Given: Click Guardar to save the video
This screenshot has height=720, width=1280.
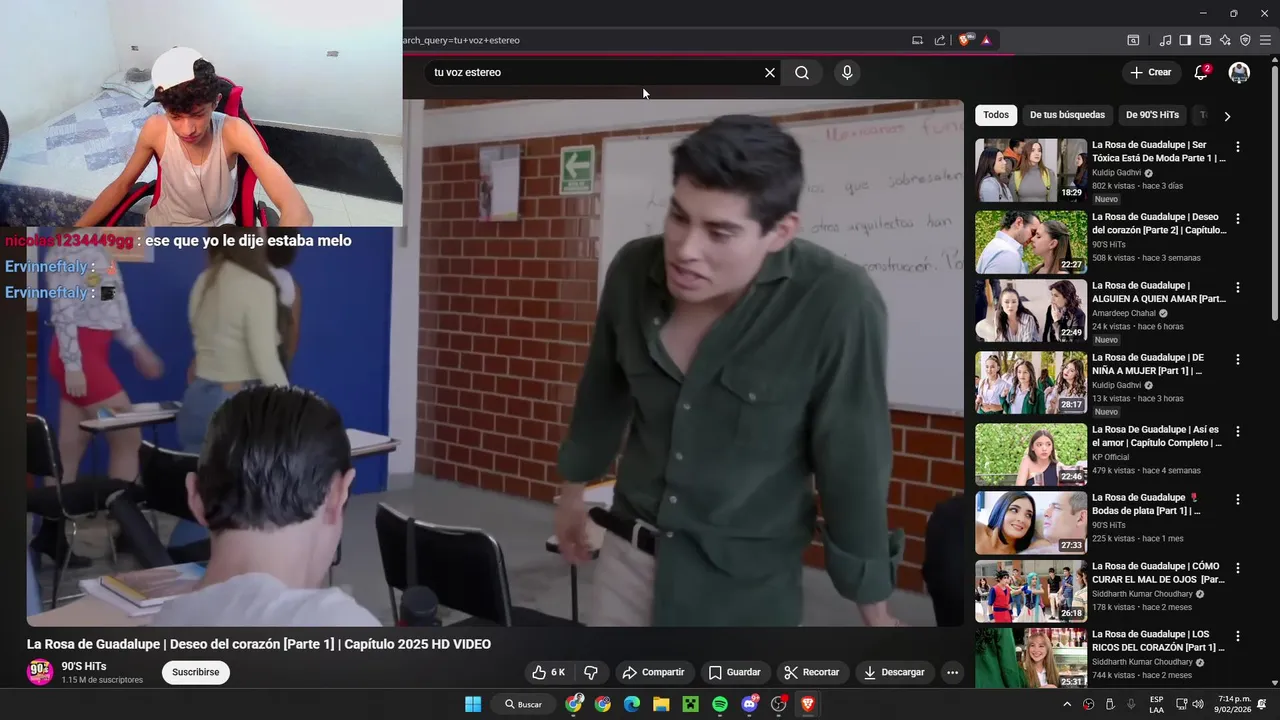Looking at the screenshot, I should click(x=735, y=673).
